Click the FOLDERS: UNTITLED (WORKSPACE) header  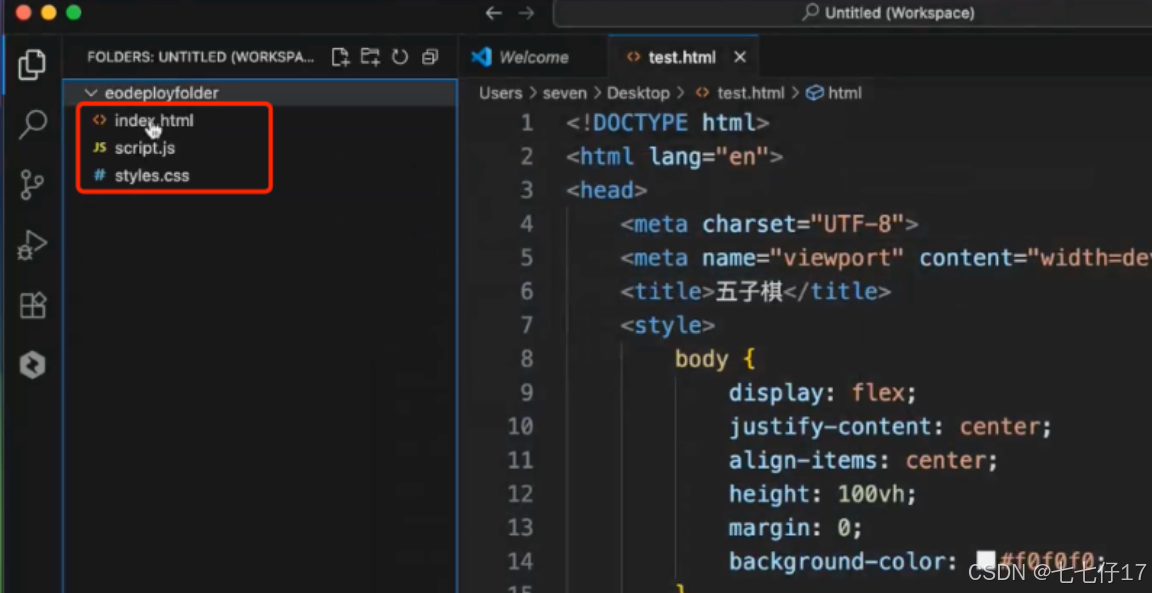(x=201, y=57)
